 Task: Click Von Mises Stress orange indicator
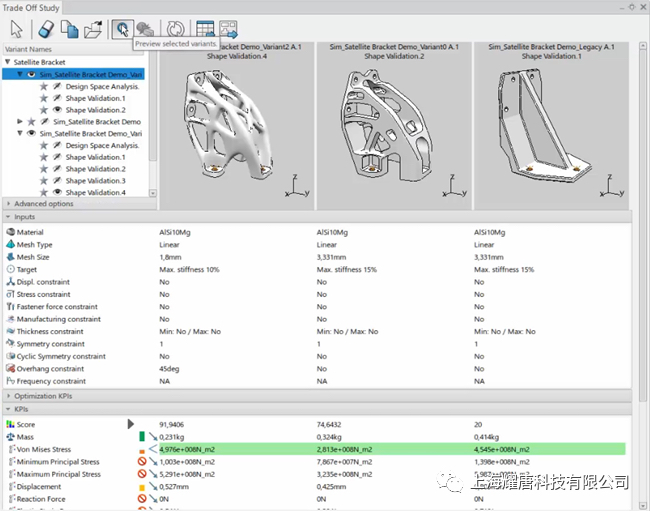point(142,451)
